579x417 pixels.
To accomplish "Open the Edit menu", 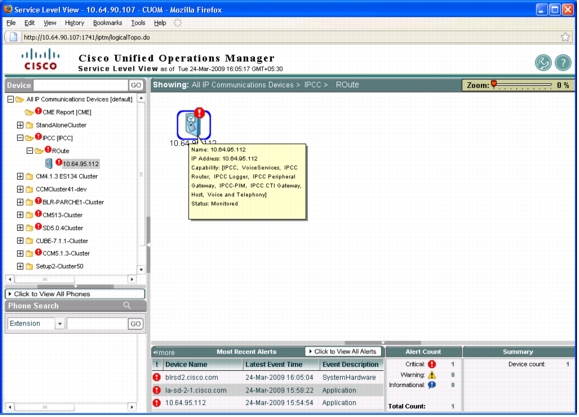I will pyautogui.click(x=30, y=23).
